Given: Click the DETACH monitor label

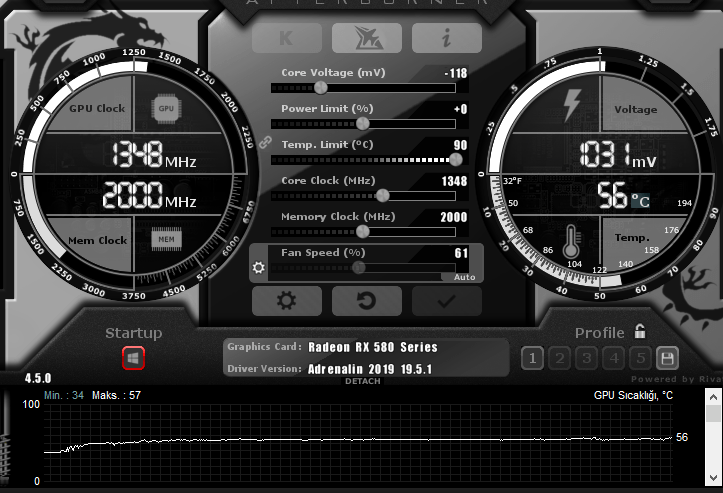Looking at the screenshot, I should (x=363, y=381).
